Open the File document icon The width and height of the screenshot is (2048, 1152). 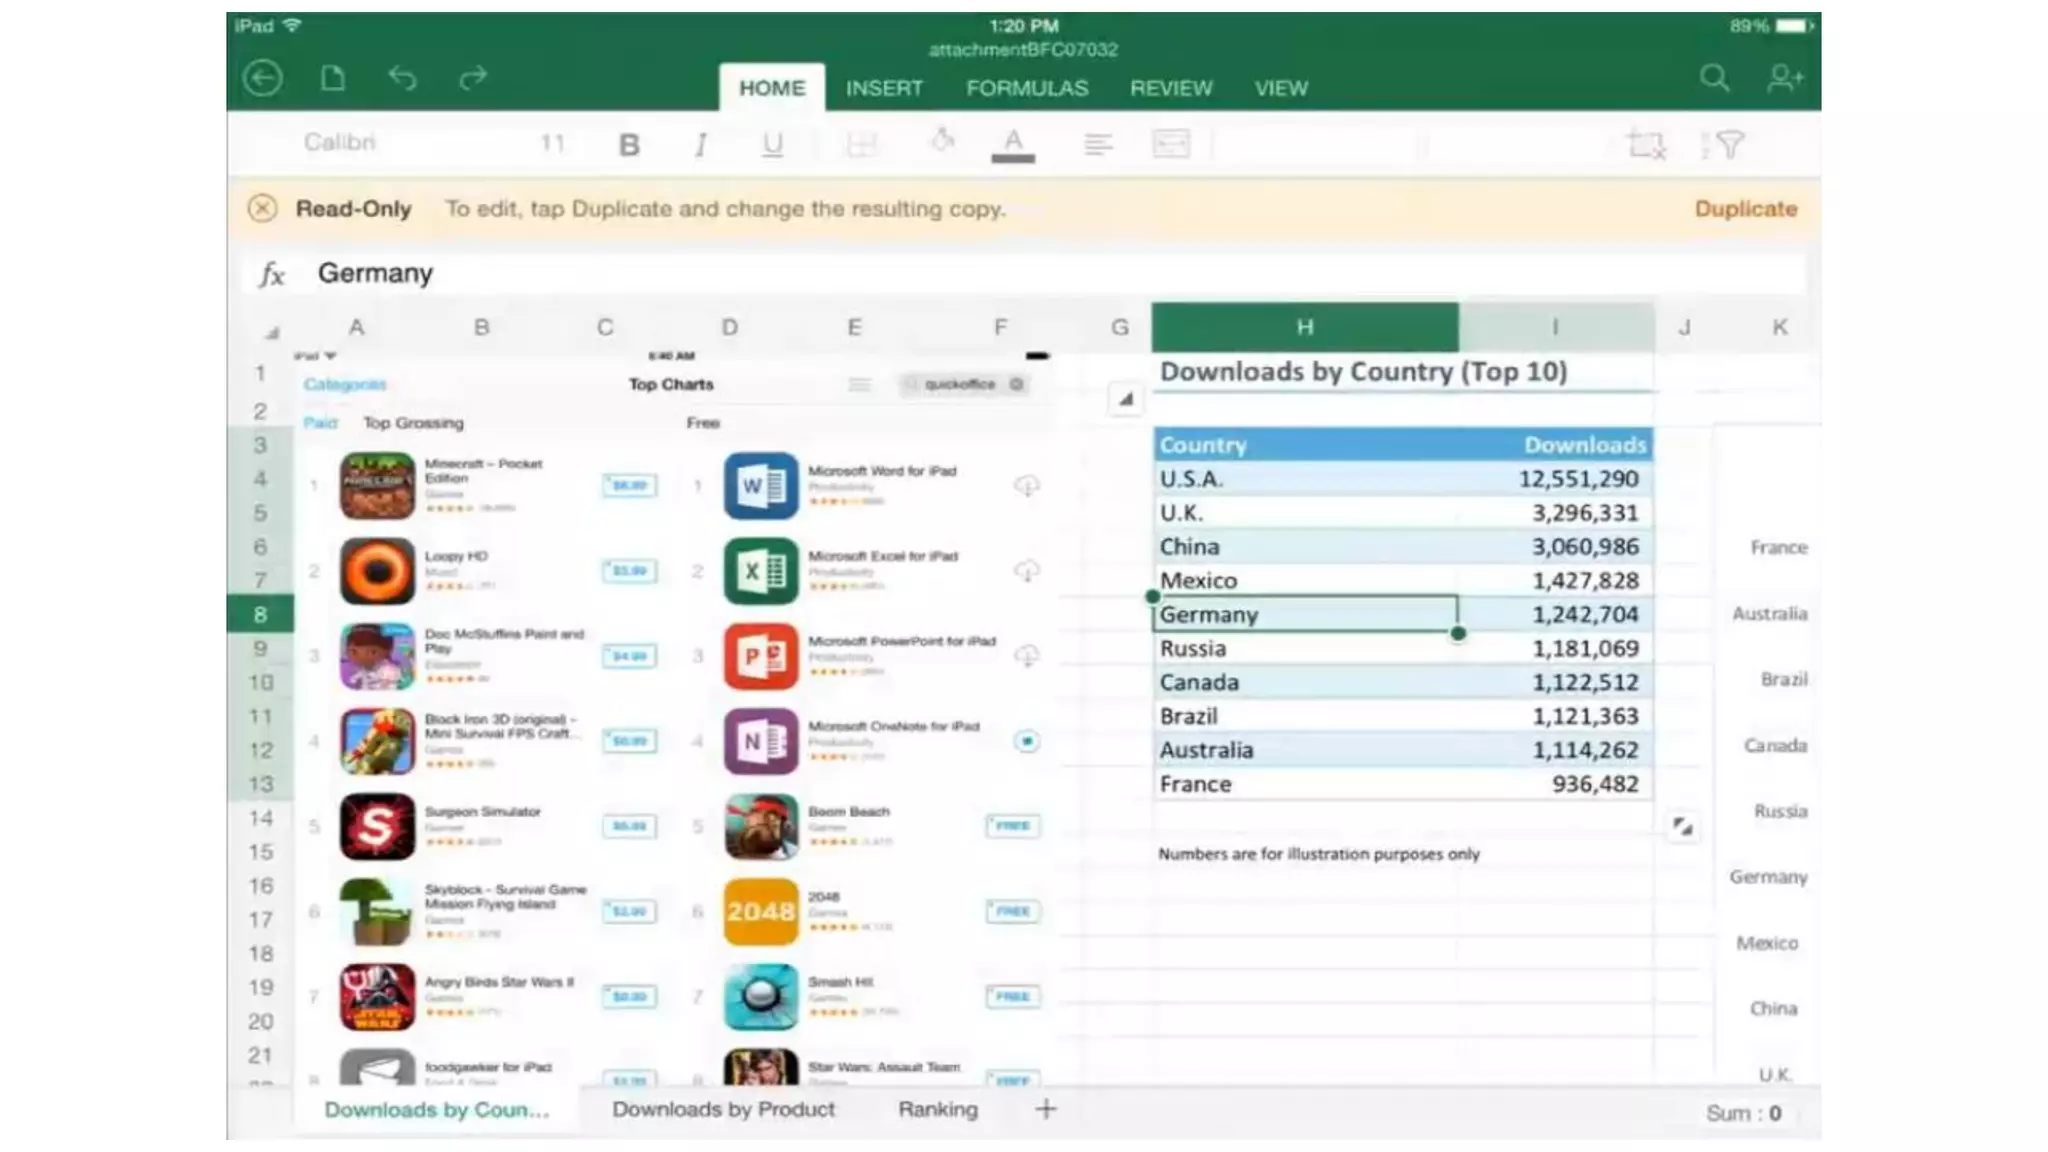(x=332, y=78)
